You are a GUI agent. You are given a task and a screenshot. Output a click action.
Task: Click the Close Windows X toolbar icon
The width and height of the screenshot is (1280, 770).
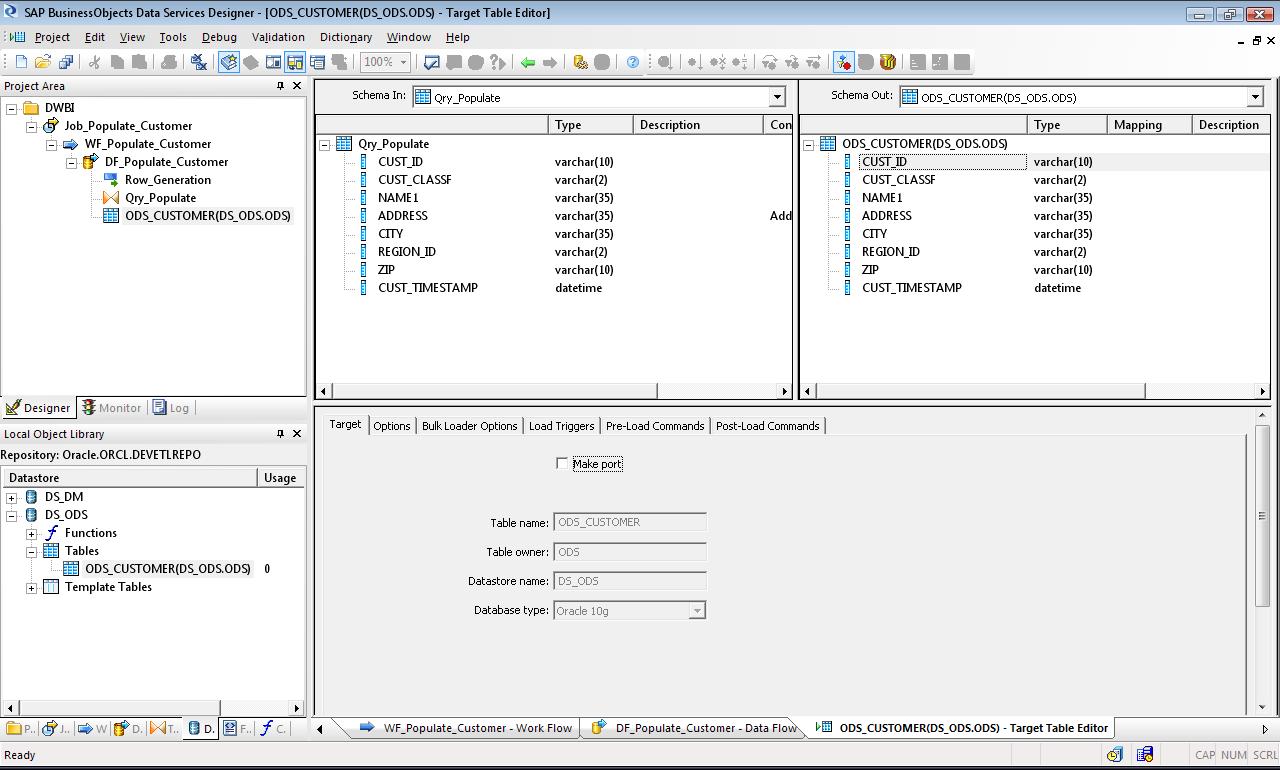click(199, 62)
